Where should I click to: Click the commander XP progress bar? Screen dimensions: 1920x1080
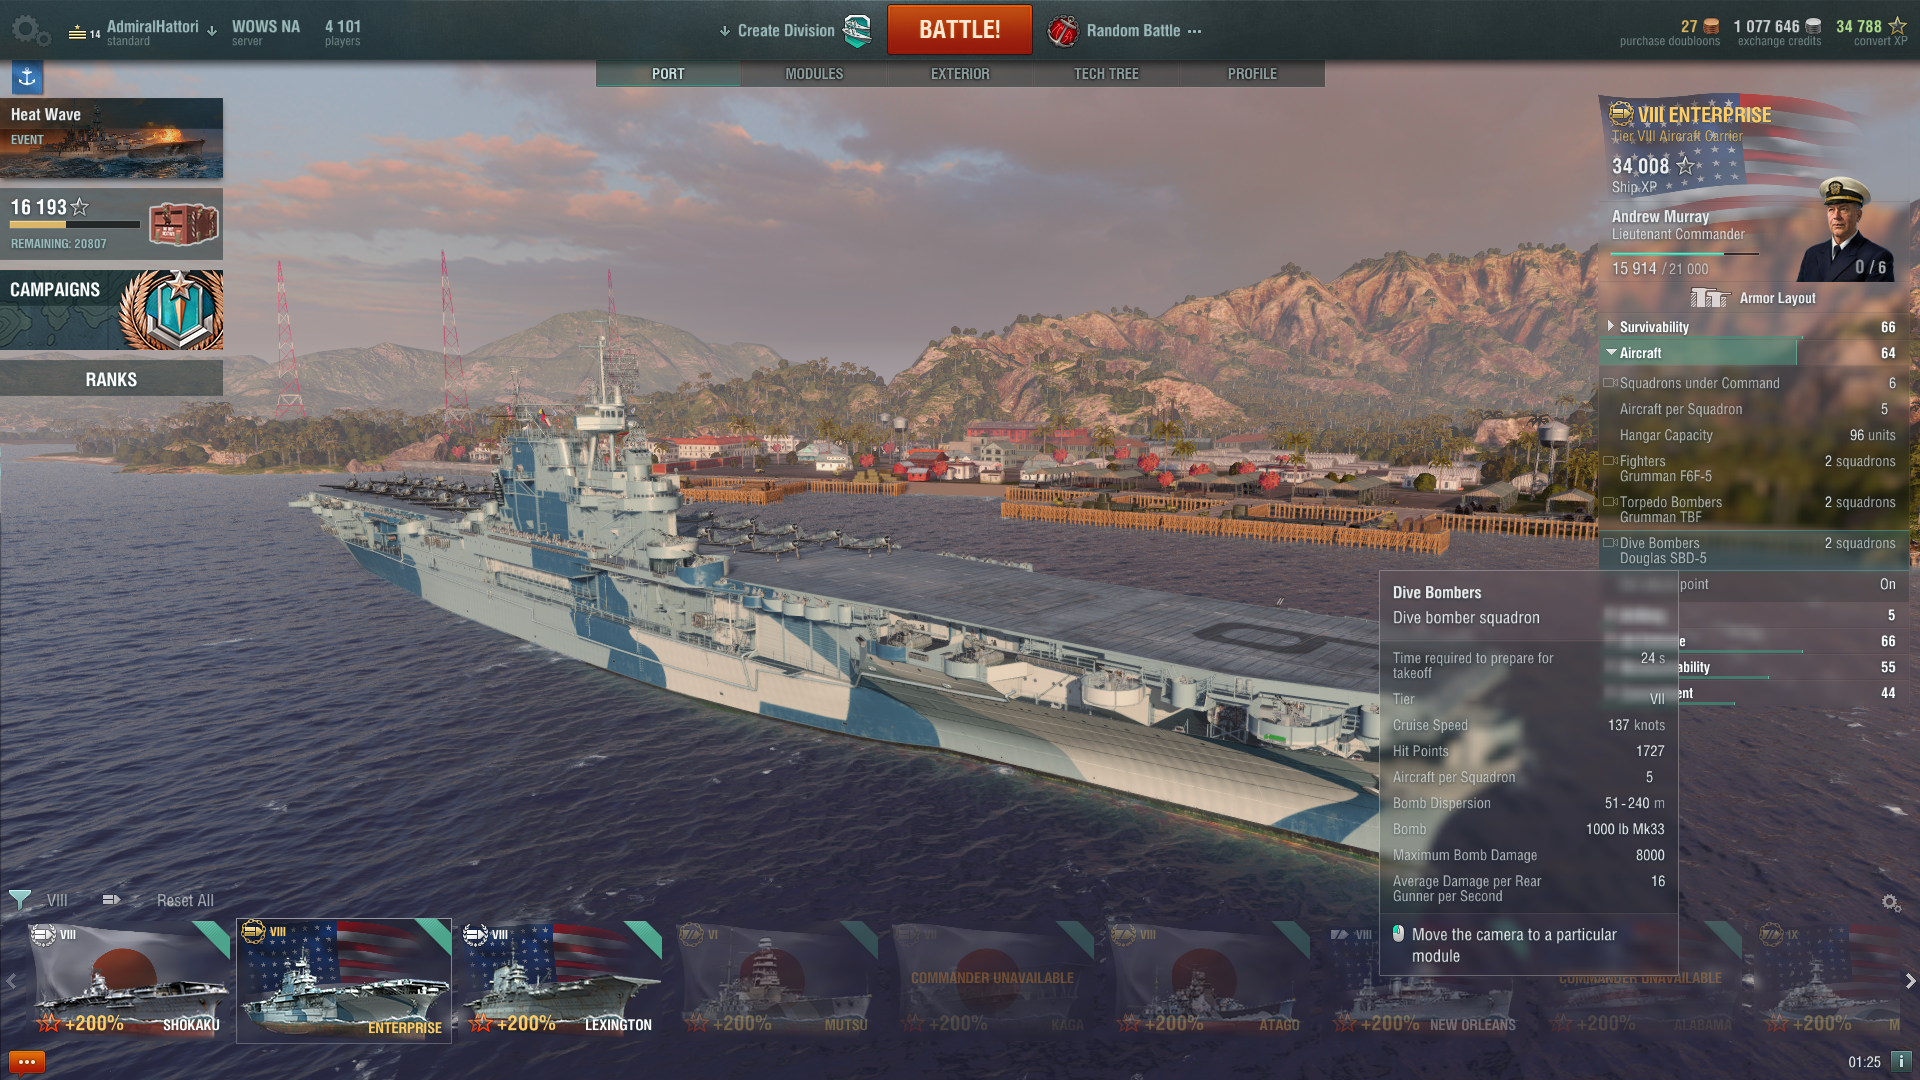(x=1685, y=254)
